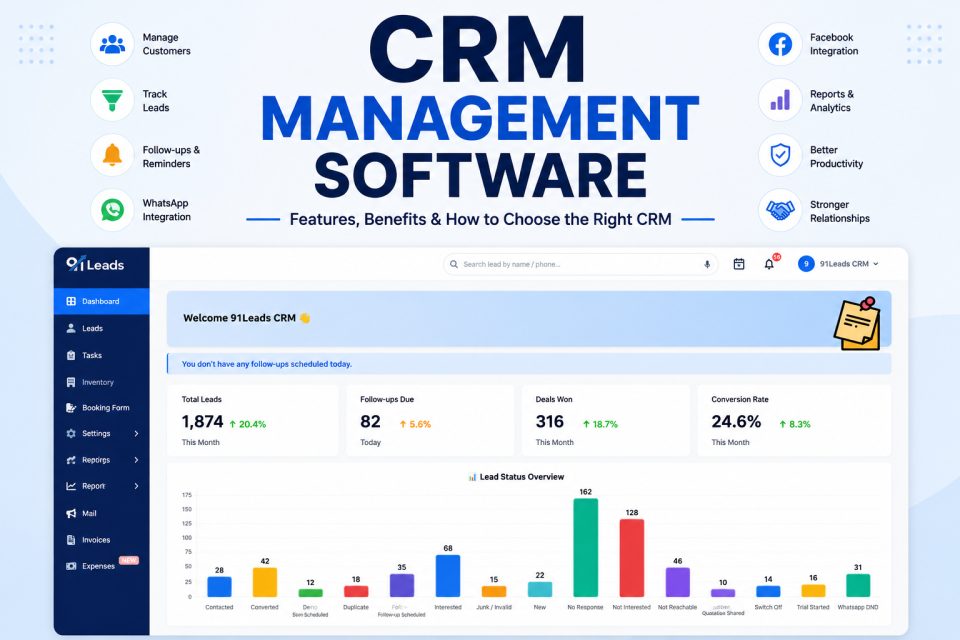The width and height of the screenshot is (960, 640).
Task: Click the Deals Won stat card
Action: click(606, 420)
